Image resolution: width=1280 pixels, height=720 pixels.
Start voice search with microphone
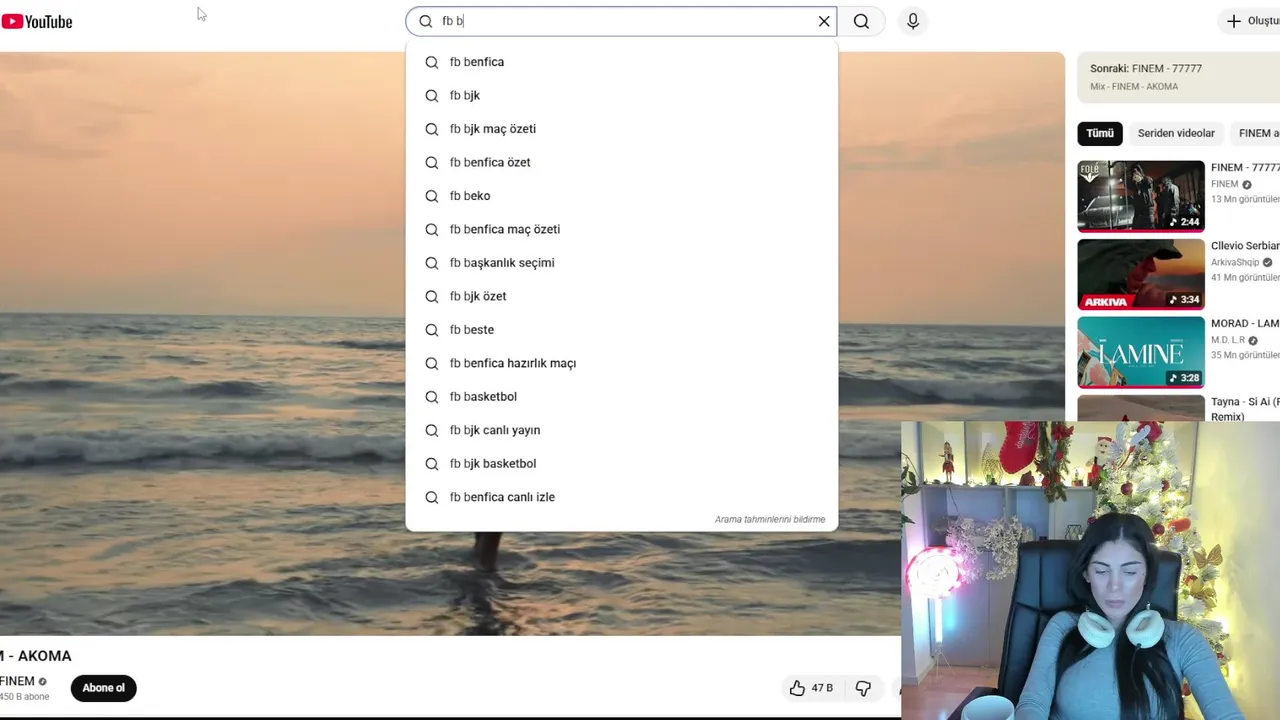click(913, 21)
